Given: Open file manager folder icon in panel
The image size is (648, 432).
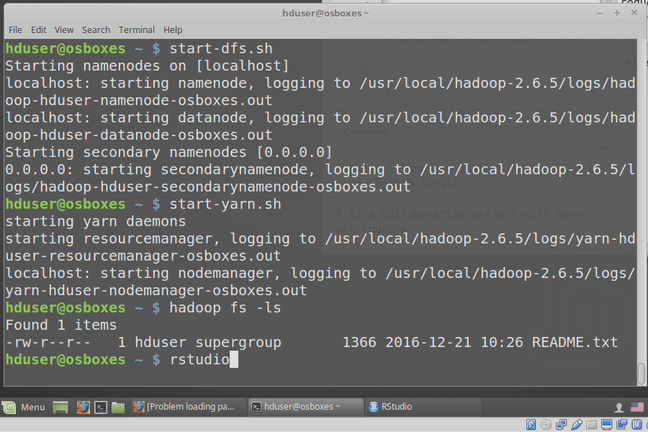Looking at the screenshot, I should tap(118, 407).
